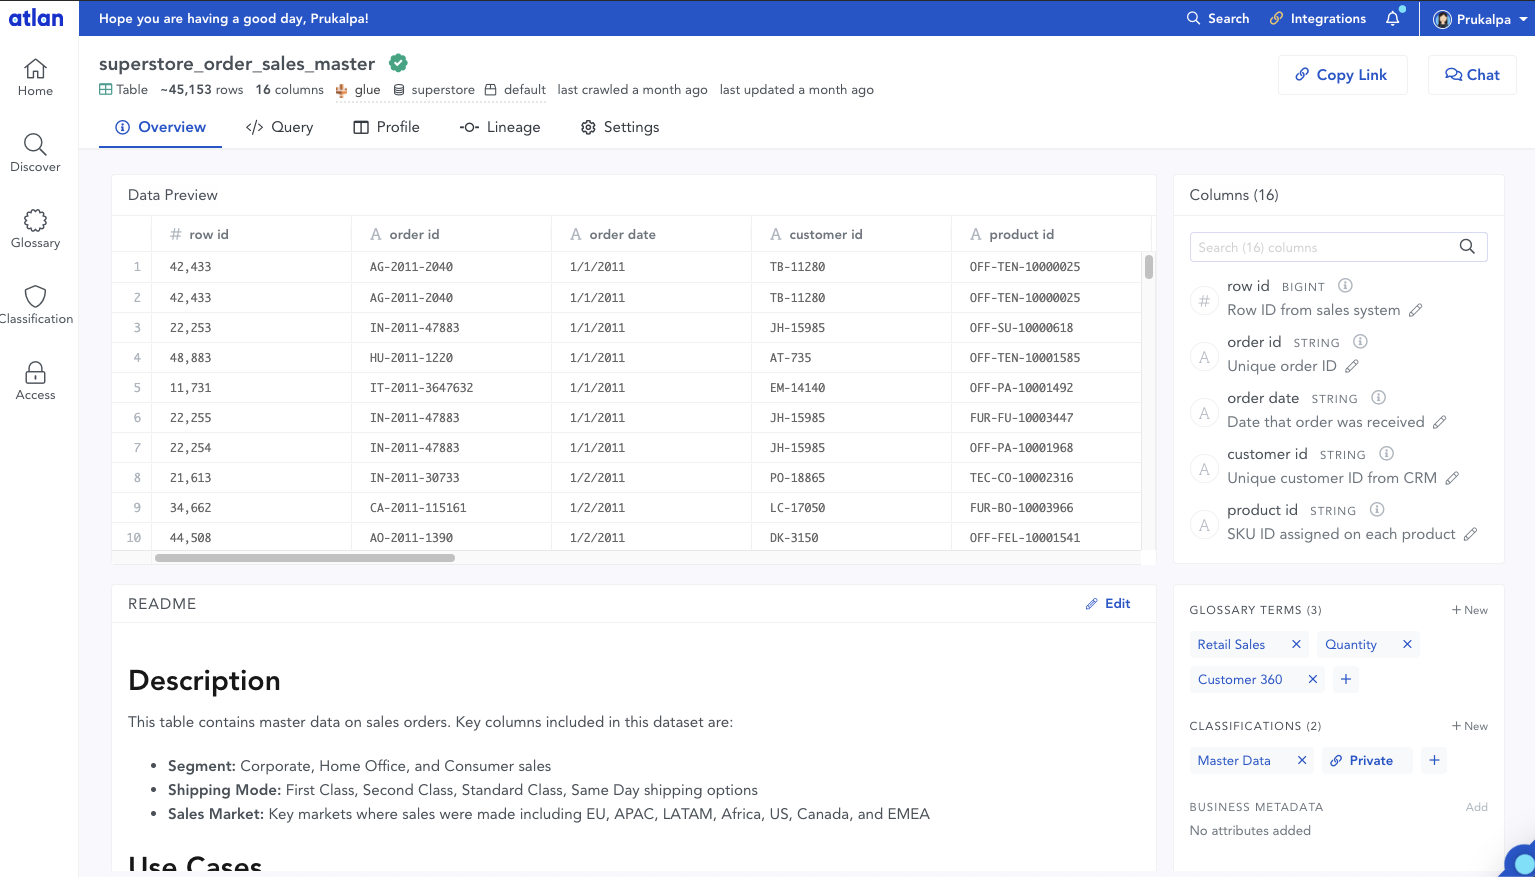This screenshot has height=877, width=1535.
Task: Add a classification with plus button
Action: pos(1434,761)
